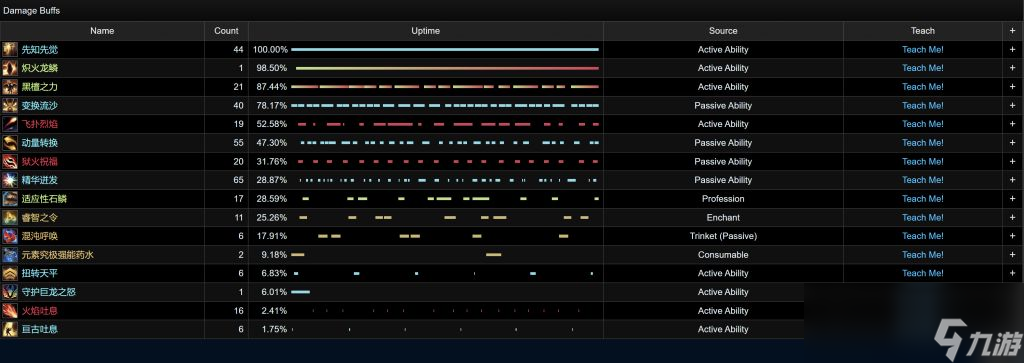Click the 元素究极强能药水 potion icon
1024x363 pixels.
10,255
